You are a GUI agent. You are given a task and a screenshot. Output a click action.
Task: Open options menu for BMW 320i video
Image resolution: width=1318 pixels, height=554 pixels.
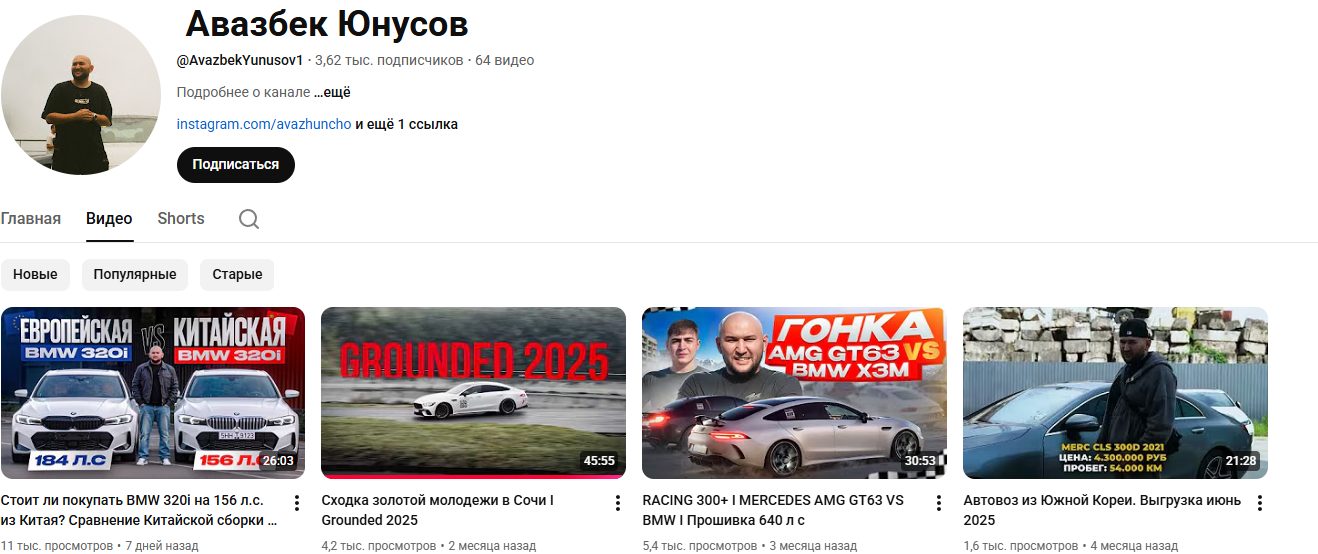(297, 503)
